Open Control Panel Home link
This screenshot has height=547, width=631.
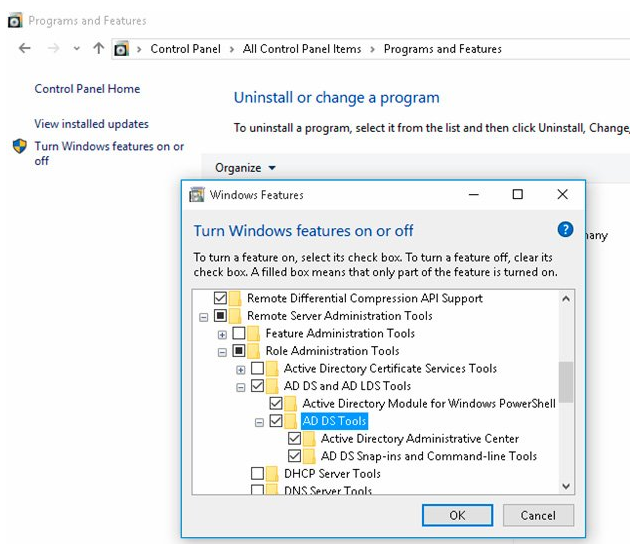87,89
